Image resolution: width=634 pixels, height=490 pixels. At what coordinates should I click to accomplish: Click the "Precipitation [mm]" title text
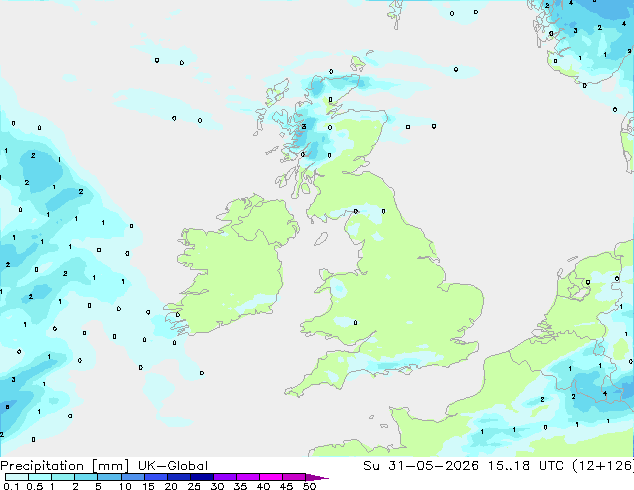click(65, 466)
